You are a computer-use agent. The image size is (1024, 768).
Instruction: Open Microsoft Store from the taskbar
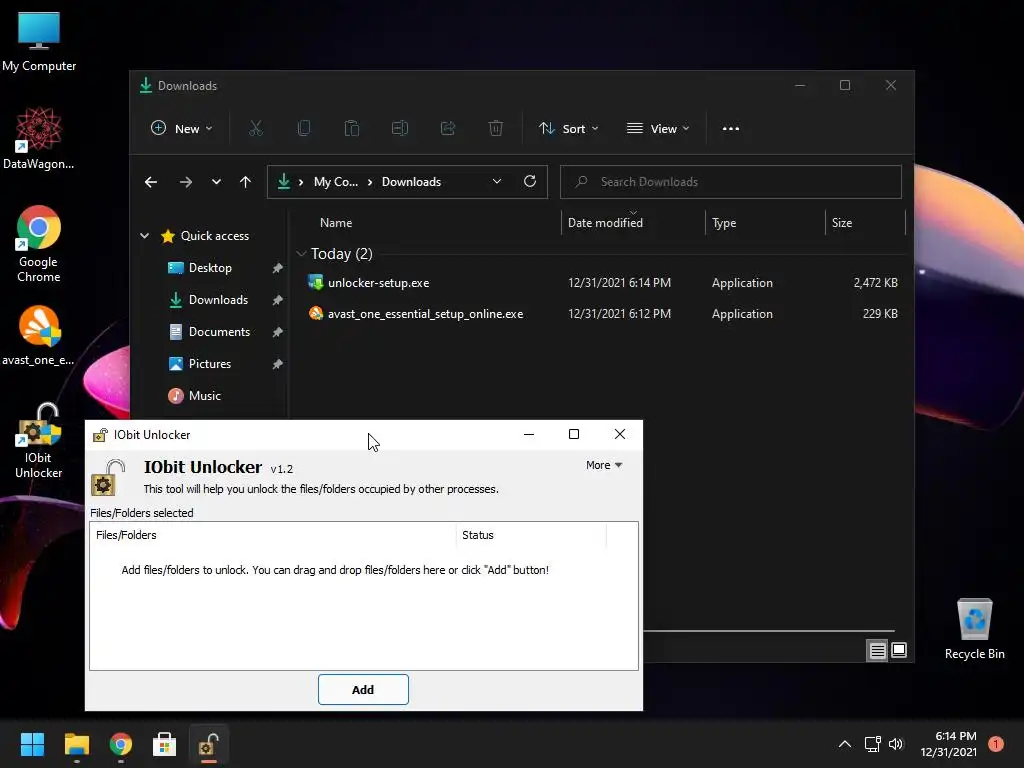coord(165,744)
